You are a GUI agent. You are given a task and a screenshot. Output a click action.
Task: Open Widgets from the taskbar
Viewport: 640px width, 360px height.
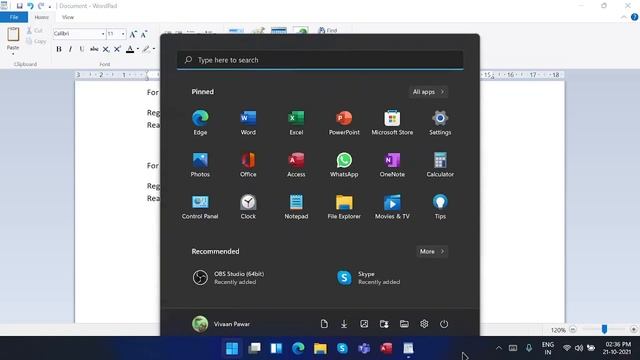tap(276, 348)
